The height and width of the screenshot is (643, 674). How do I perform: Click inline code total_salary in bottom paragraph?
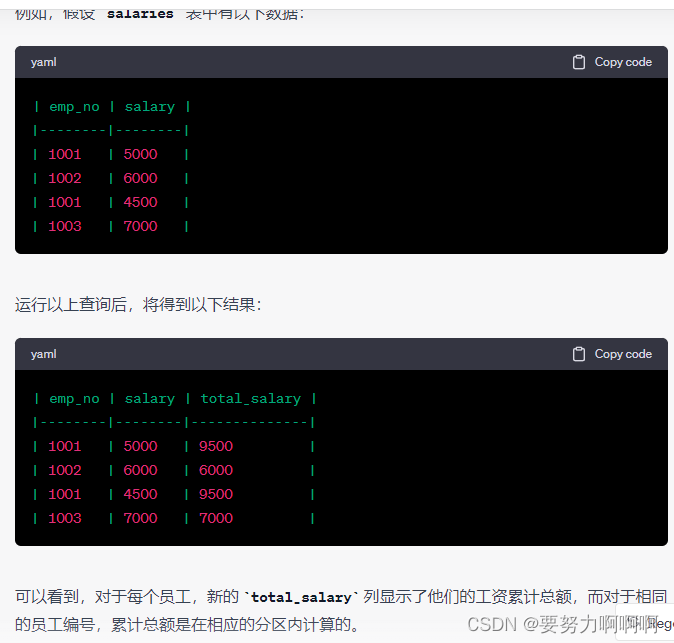[301, 597]
